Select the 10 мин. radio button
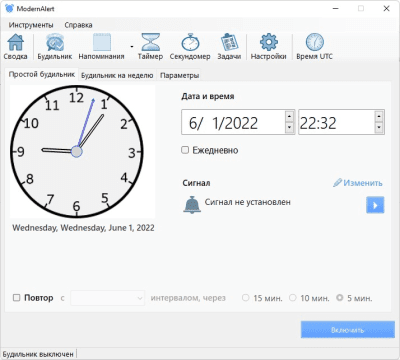The image size is (400, 360). [292, 297]
